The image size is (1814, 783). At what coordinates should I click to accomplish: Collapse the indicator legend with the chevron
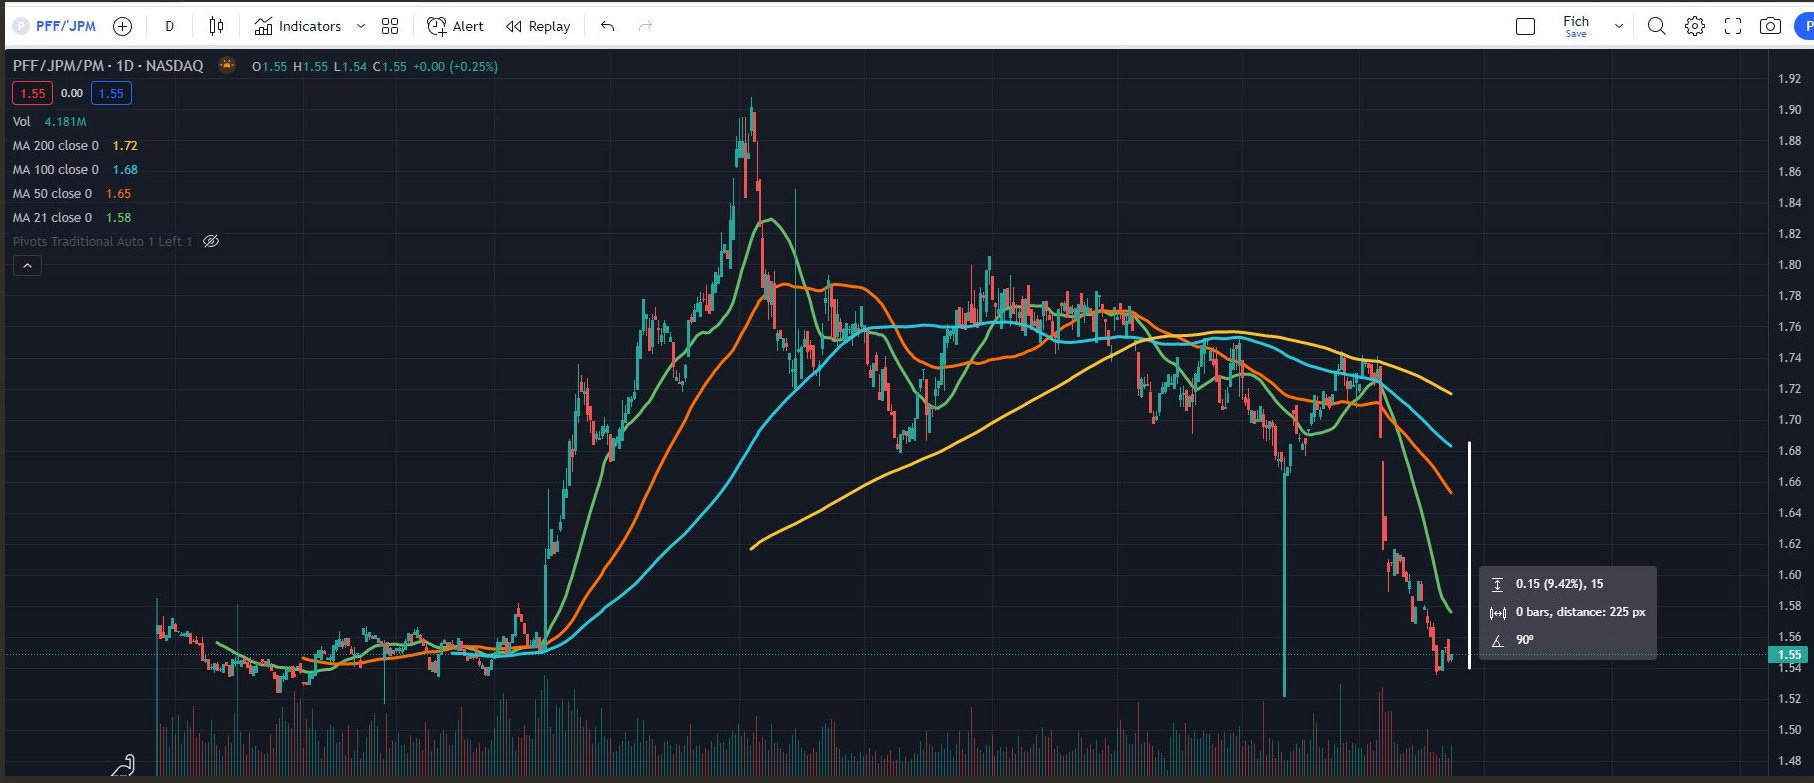click(27, 265)
